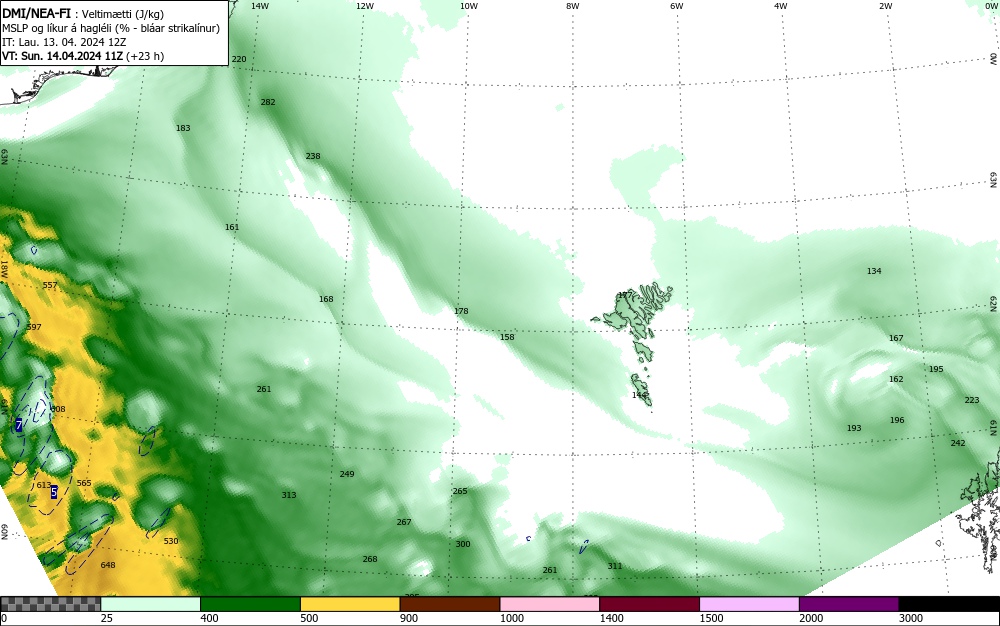Click the 6W longitude label
Viewport: 1000px width, 626px height.
[x=677, y=6]
